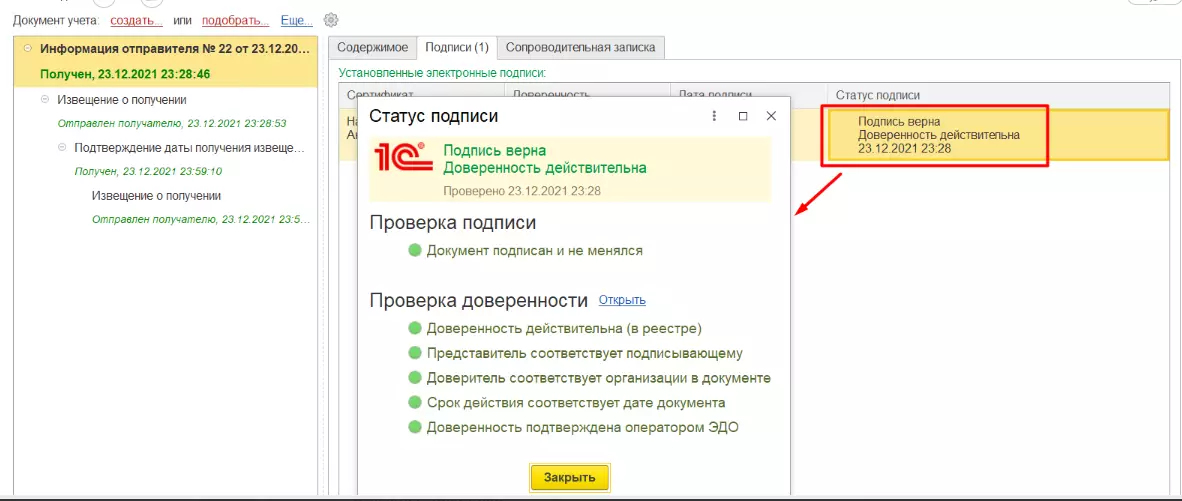Click 'Срок действия соответствует дате документа' text

pyautogui.click(x=576, y=402)
